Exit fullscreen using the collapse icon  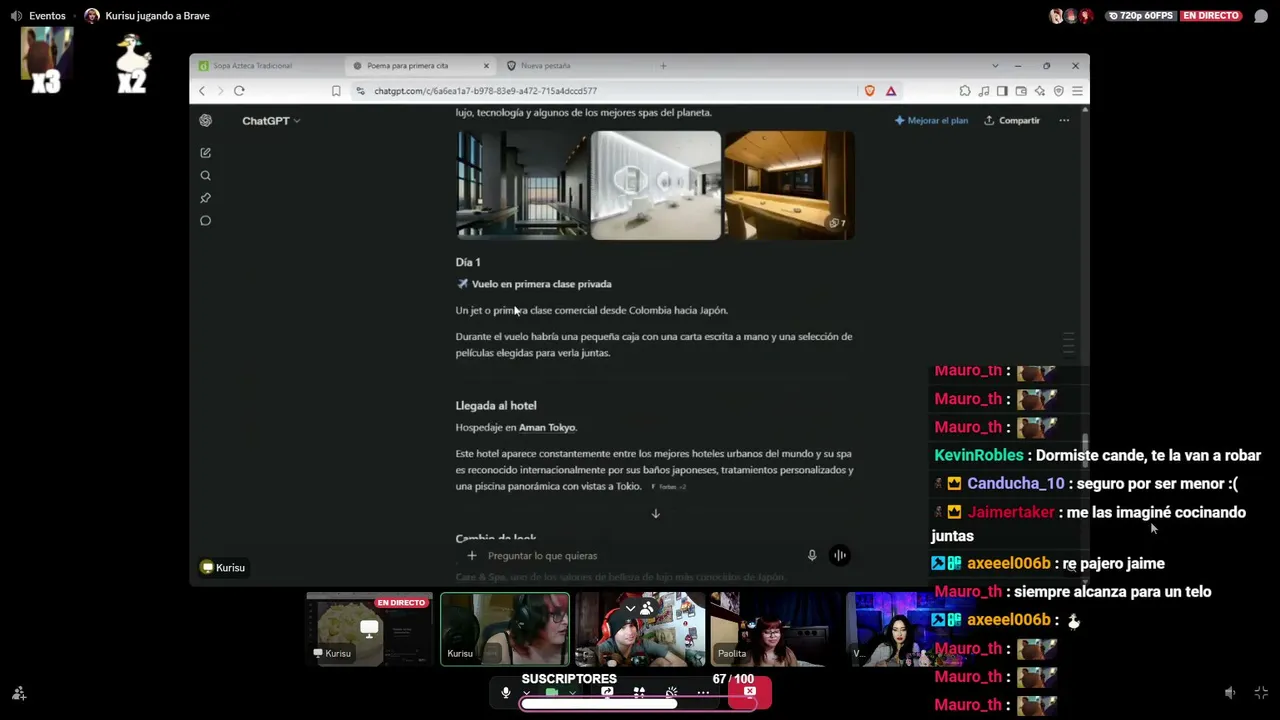[x=1261, y=693]
